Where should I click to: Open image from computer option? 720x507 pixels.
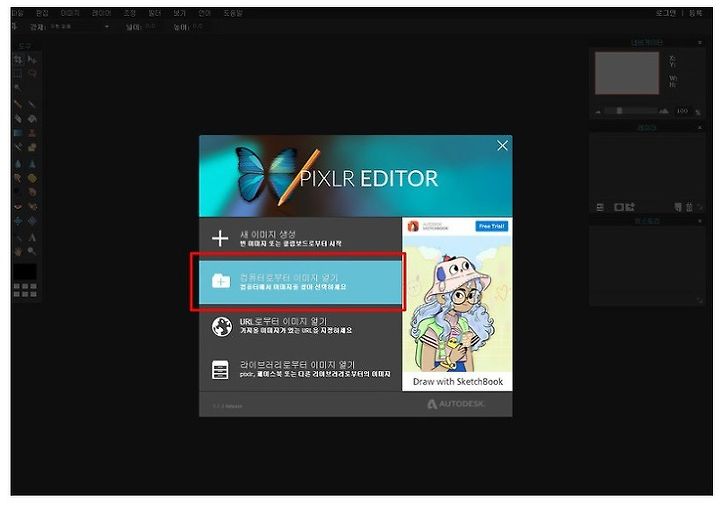[x=300, y=282]
